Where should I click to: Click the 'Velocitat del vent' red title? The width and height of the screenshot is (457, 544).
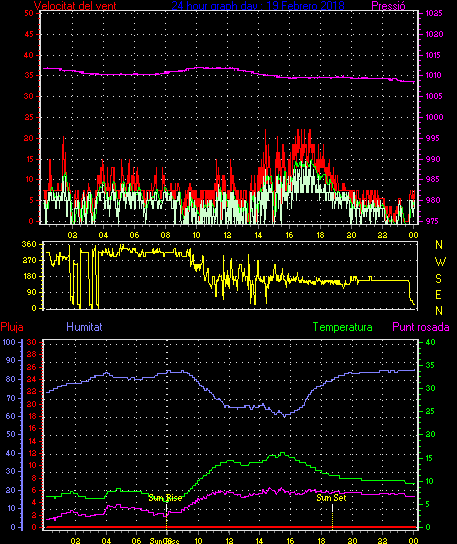coord(75,6)
